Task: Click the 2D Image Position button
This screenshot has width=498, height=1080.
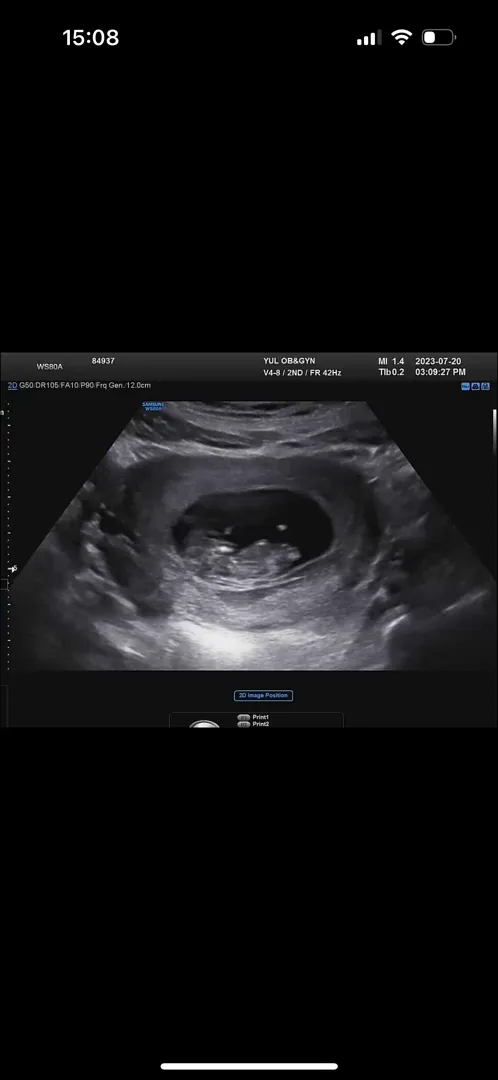Action: tap(263, 696)
